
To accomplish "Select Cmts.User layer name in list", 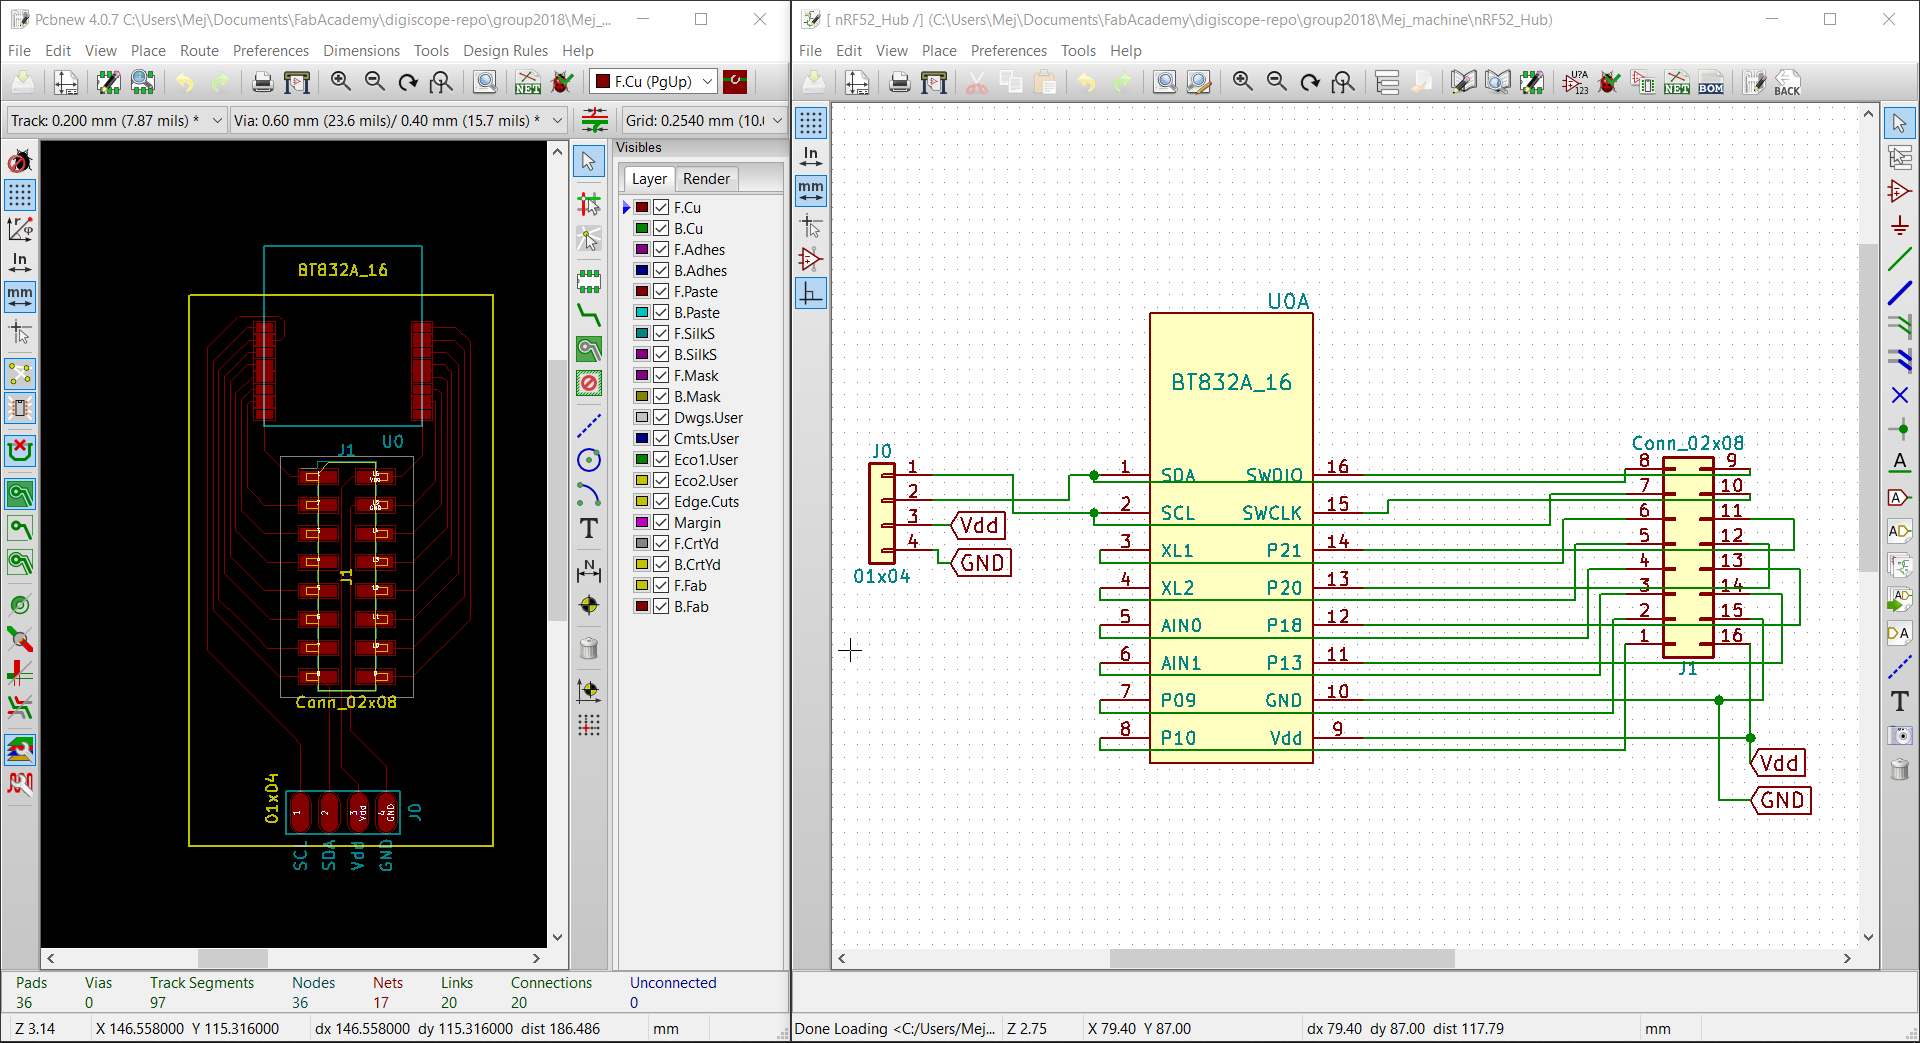I will [706, 438].
